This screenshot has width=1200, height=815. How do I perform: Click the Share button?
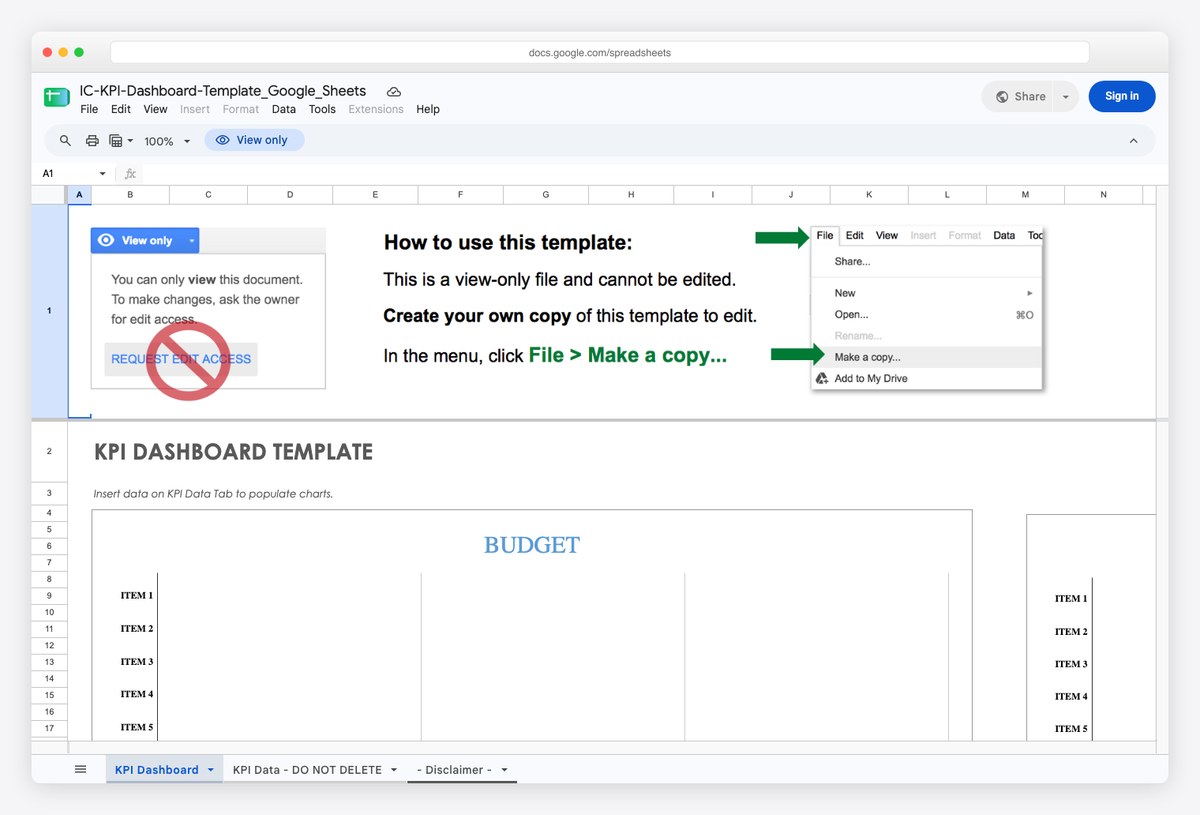coord(1019,97)
